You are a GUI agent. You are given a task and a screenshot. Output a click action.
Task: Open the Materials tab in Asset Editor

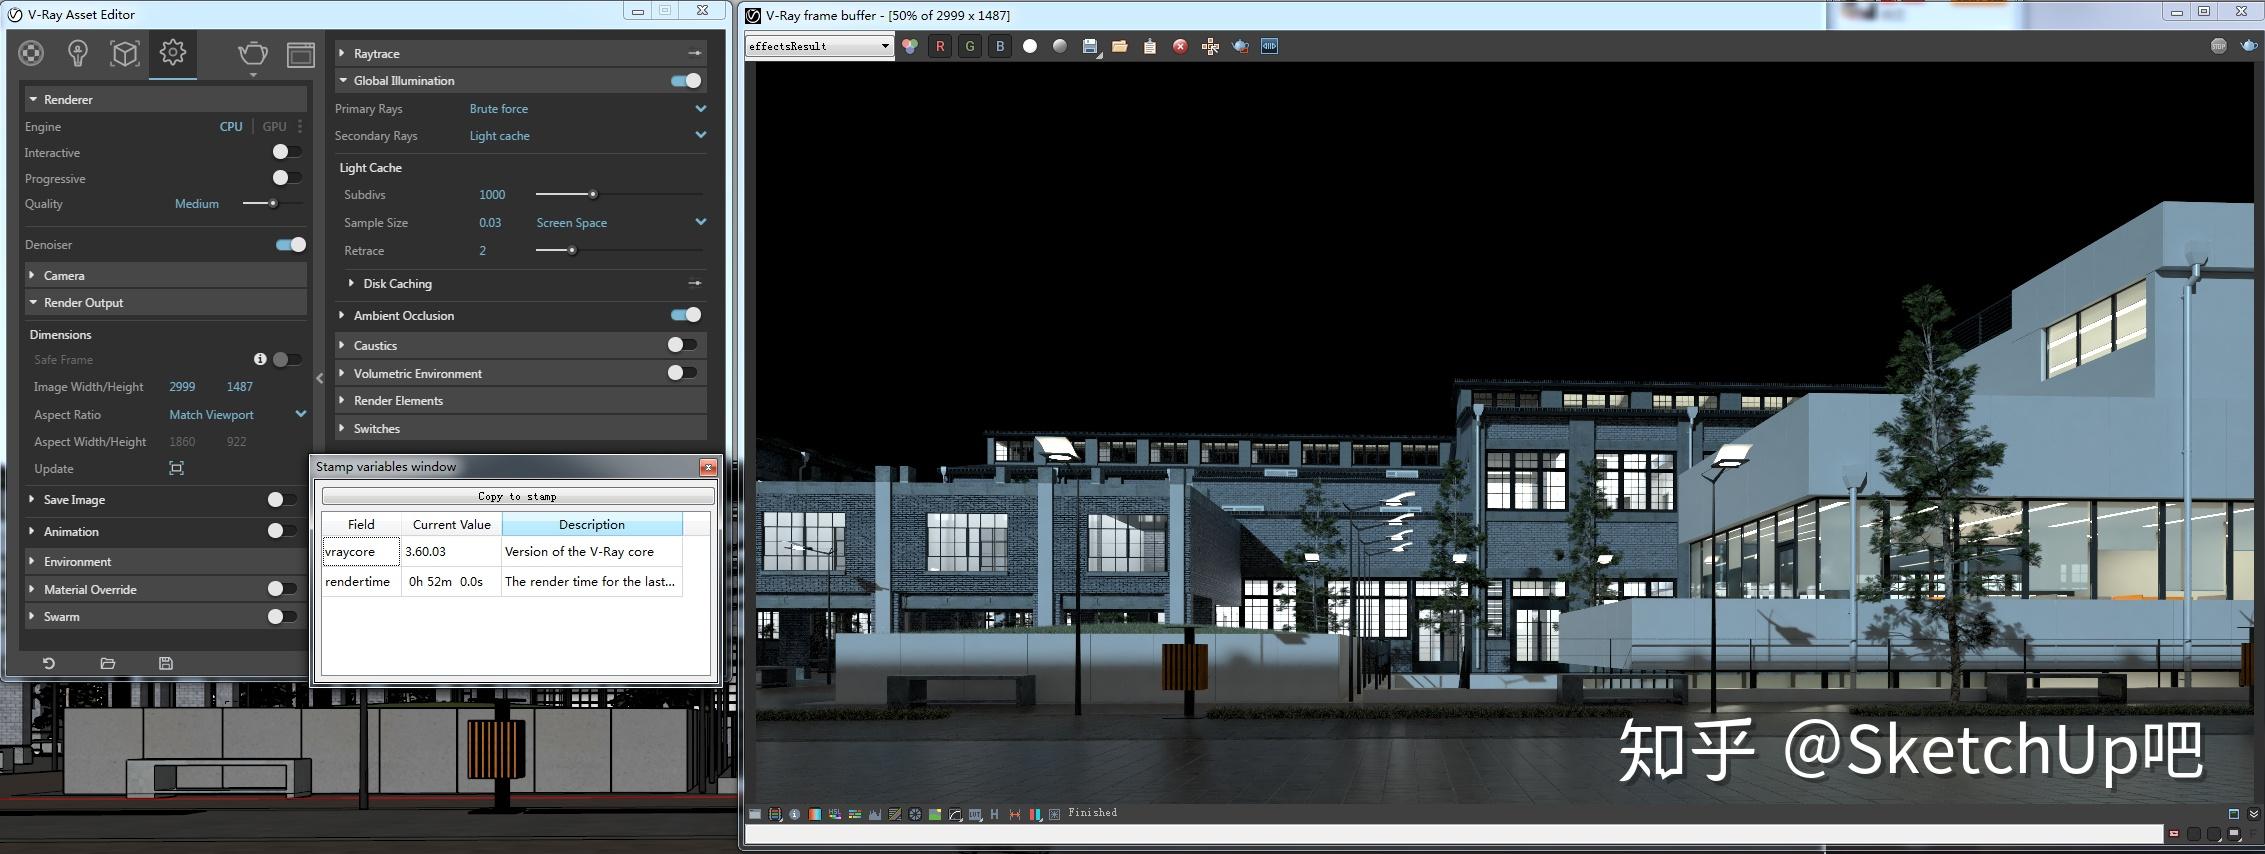pyautogui.click(x=32, y=53)
